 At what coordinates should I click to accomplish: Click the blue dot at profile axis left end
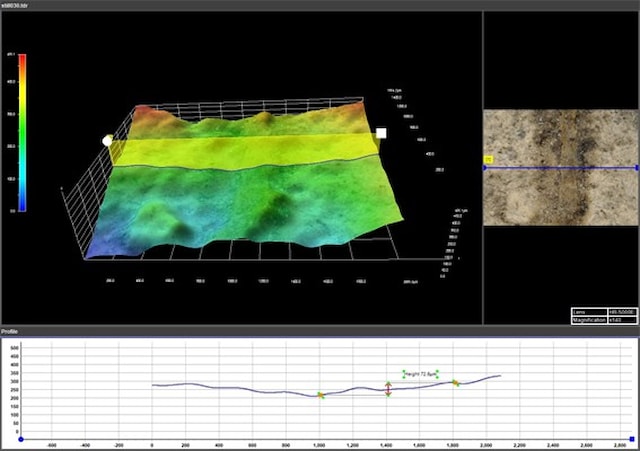tap(21, 439)
